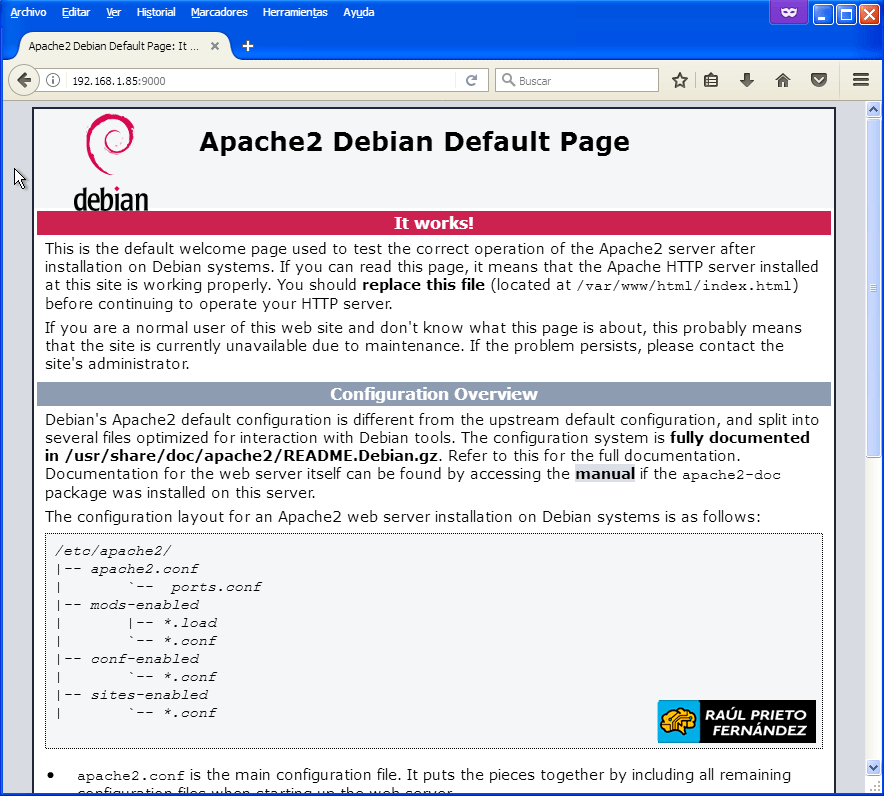This screenshot has height=796, width=884.
Task: Open a new tab with plus button
Action: (x=248, y=46)
